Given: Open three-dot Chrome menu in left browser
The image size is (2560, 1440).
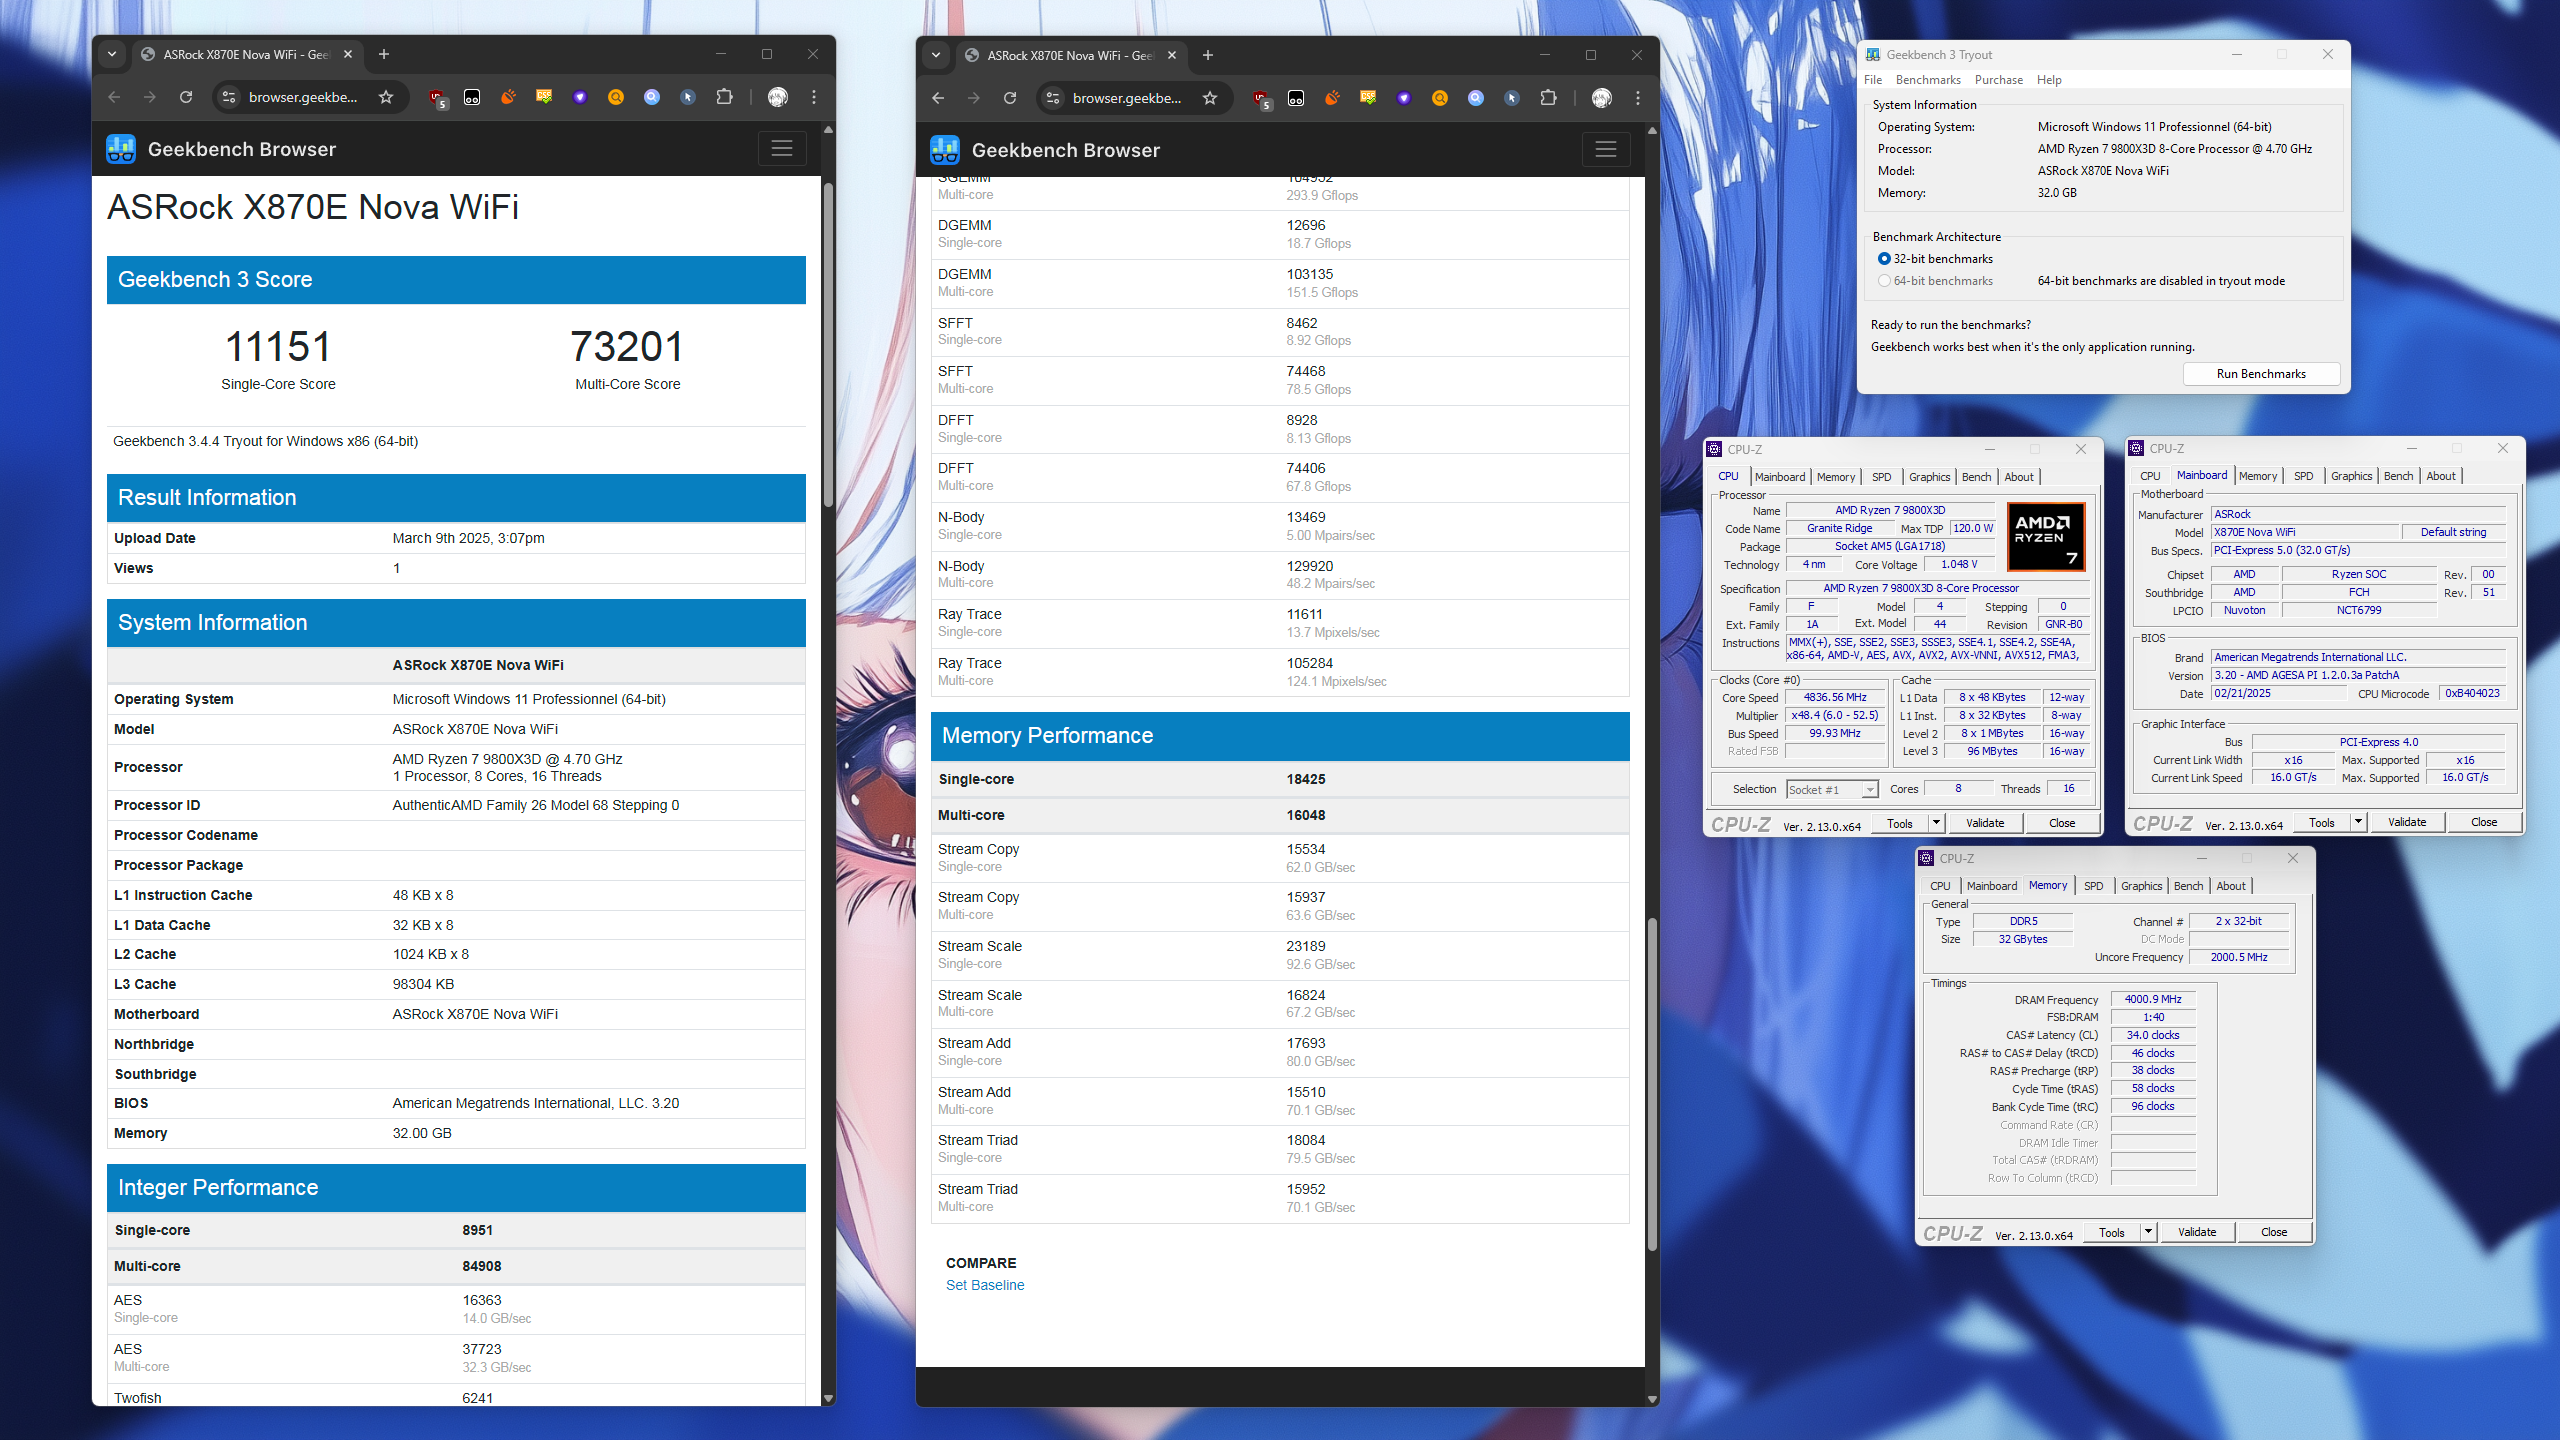Looking at the screenshot, I should coord(814,97).
